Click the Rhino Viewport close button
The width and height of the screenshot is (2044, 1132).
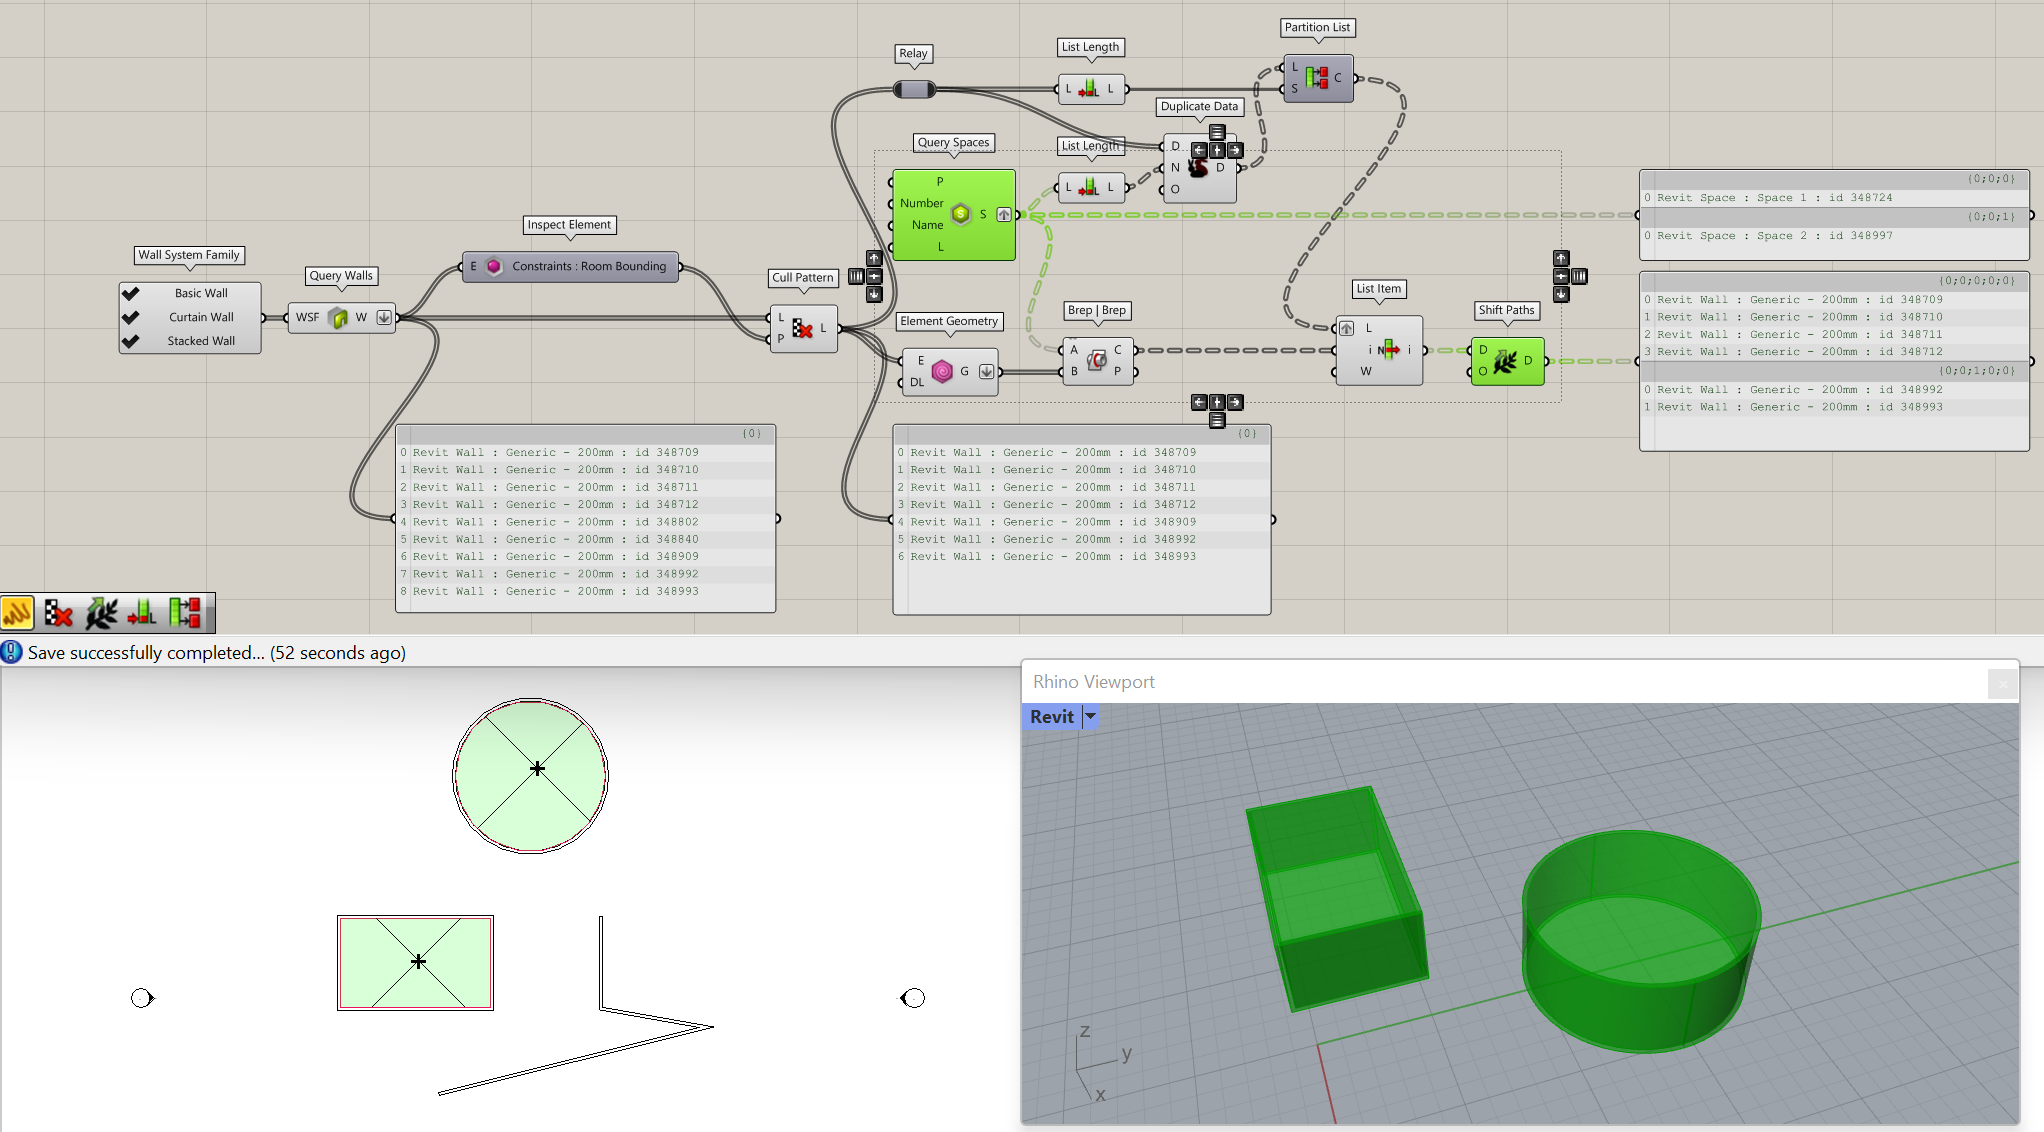pyautogui.click(x=2002, y=684)
